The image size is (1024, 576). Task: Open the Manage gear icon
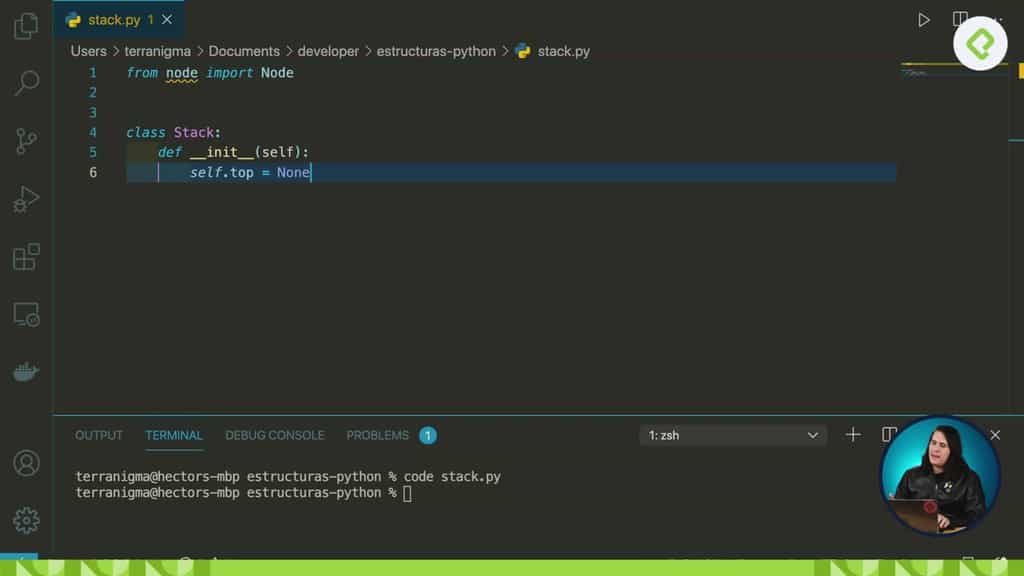click(x=26, y=520)
